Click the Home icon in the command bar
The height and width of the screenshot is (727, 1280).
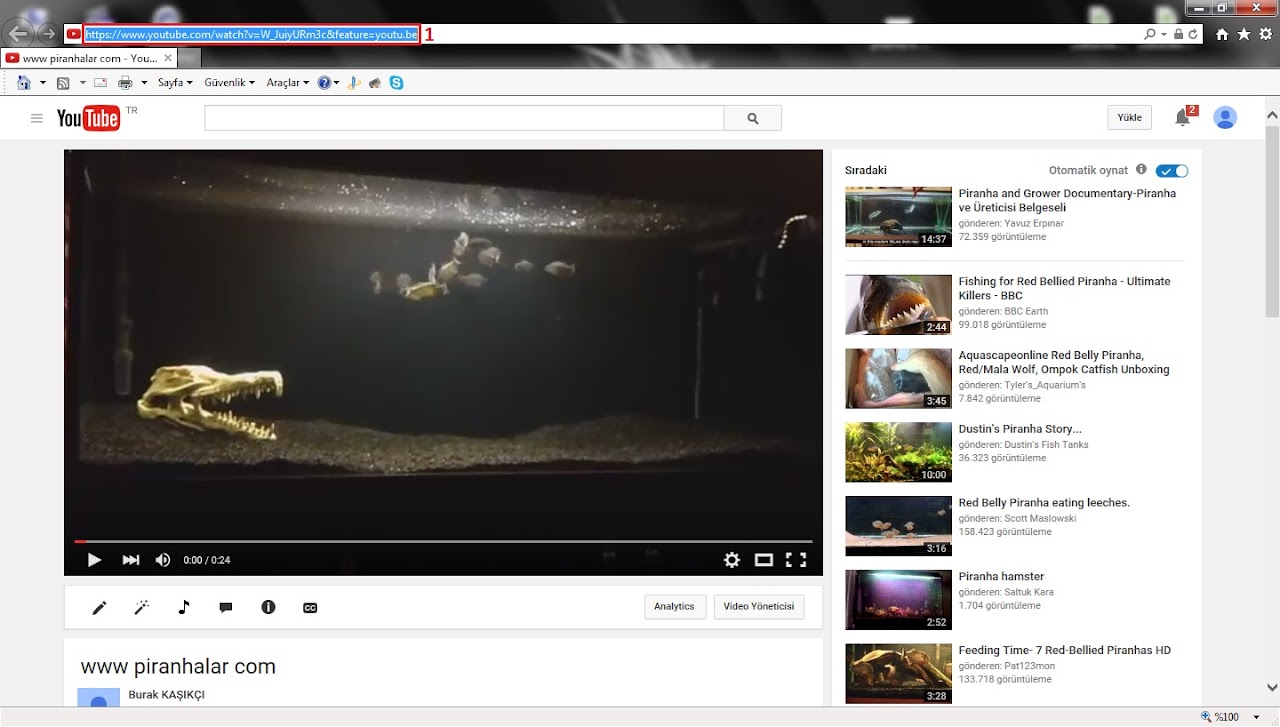coord(23,83)
